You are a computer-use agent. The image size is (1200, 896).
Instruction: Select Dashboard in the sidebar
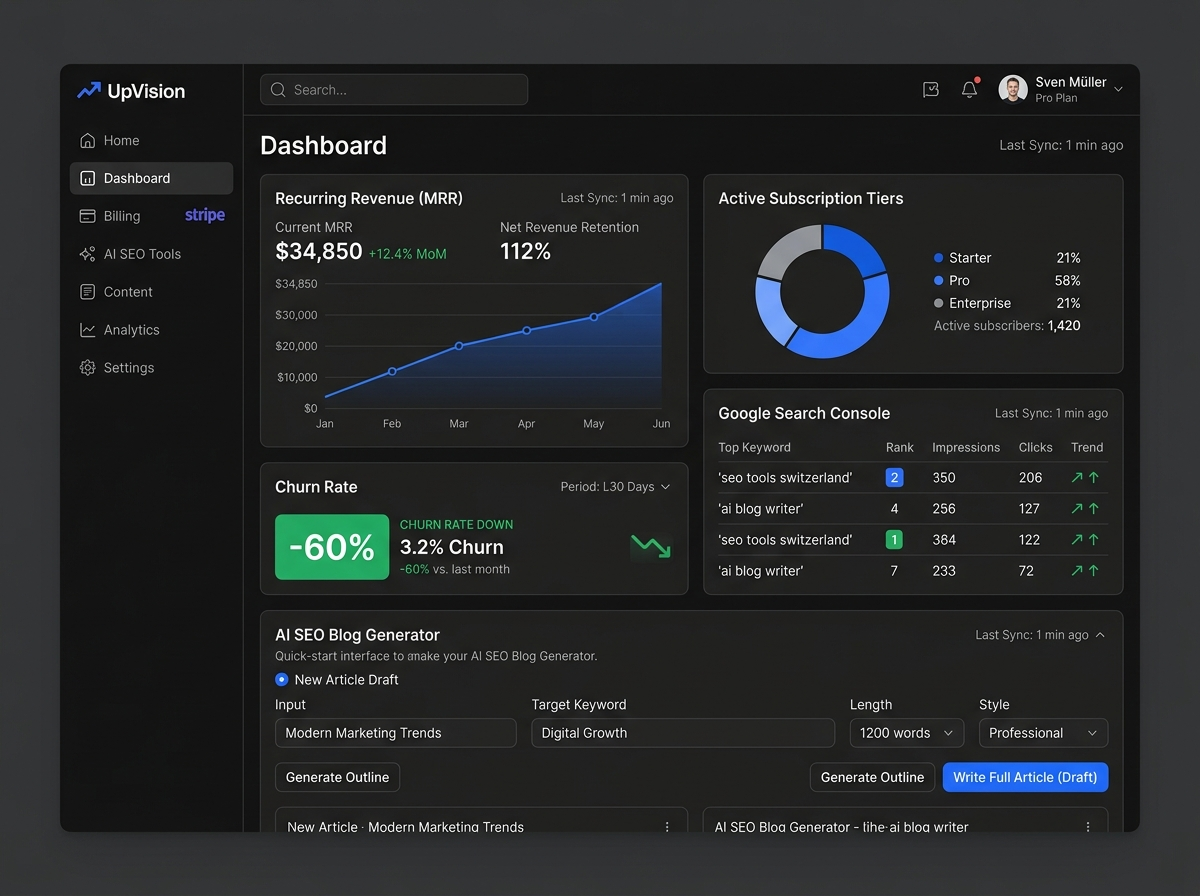[x=151, y=178]
